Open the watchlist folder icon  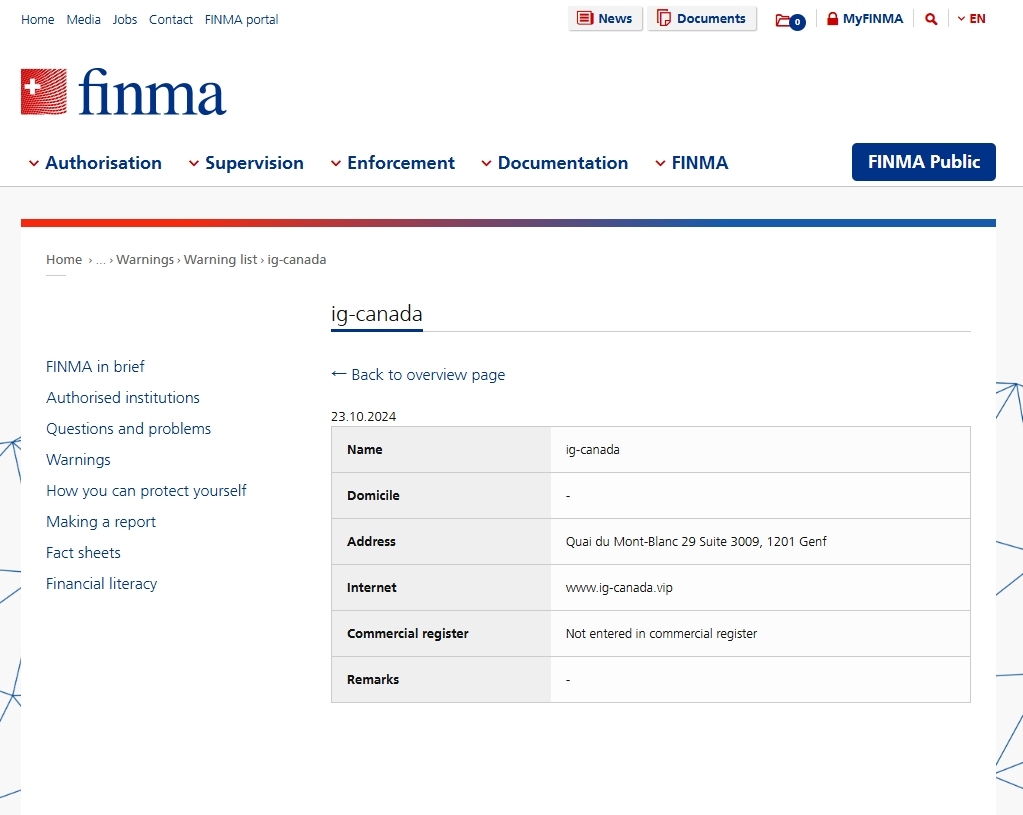coord(789,20)
